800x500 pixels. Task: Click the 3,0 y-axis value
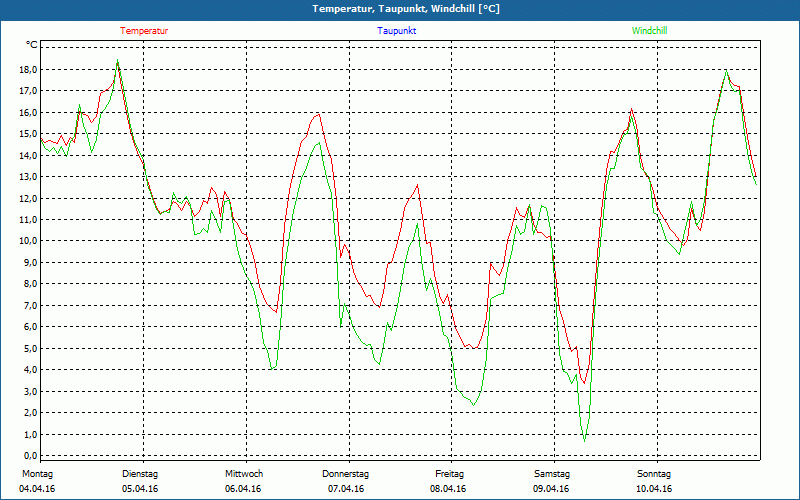31,391
